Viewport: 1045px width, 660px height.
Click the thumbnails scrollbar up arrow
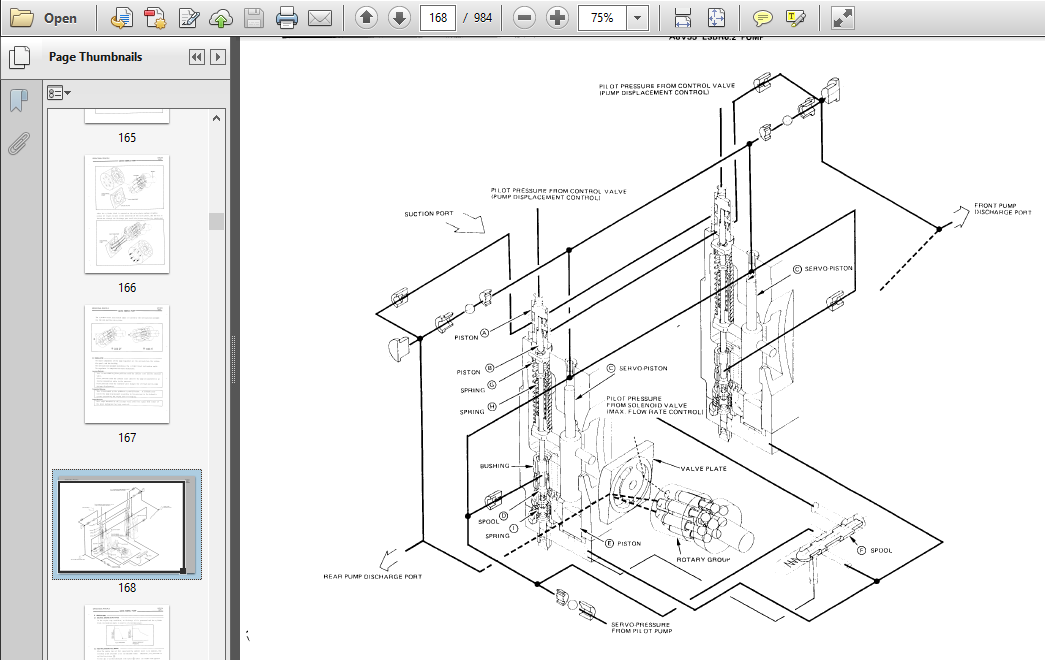pos(216,118)
